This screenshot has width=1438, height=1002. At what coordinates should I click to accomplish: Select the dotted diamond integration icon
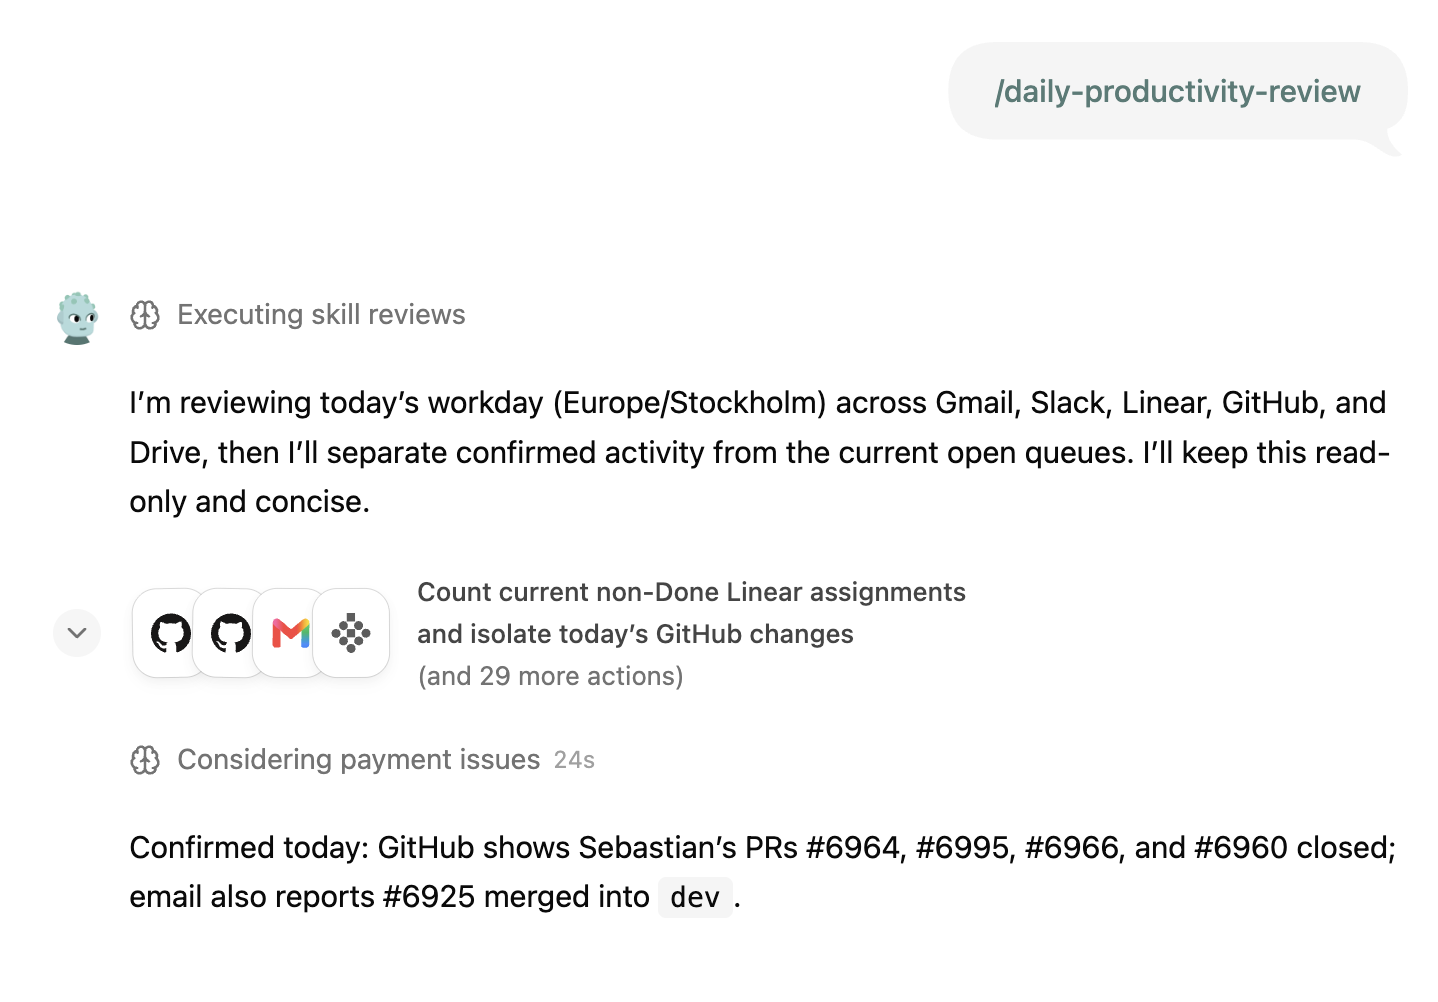351,633
